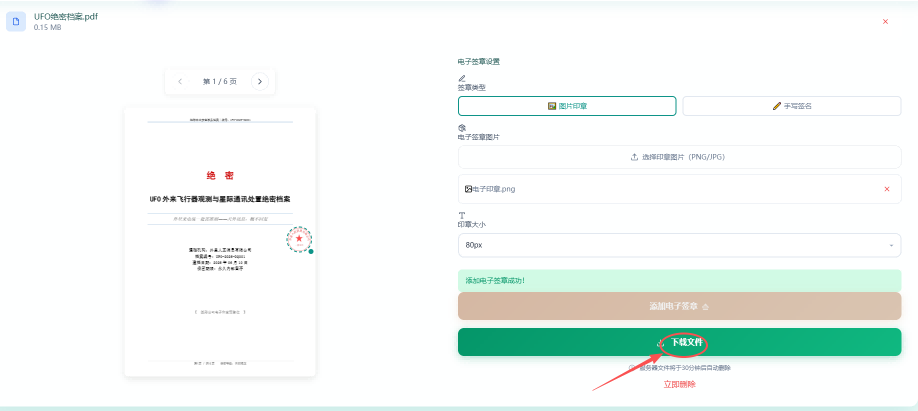Click the pen icon above 签章类型
Screen dimensions: 918x411
point(461,78)
